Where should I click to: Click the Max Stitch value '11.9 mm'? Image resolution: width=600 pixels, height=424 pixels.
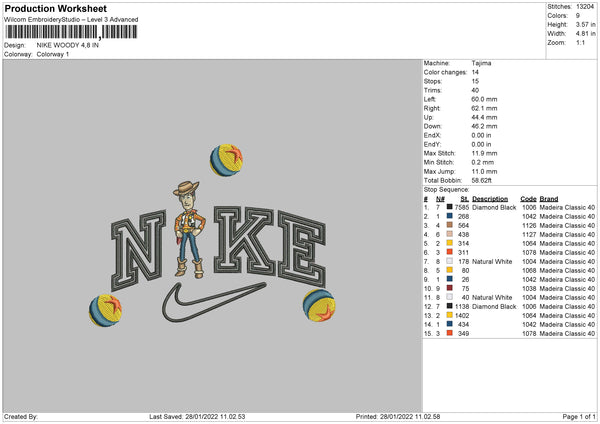(484, 153)
